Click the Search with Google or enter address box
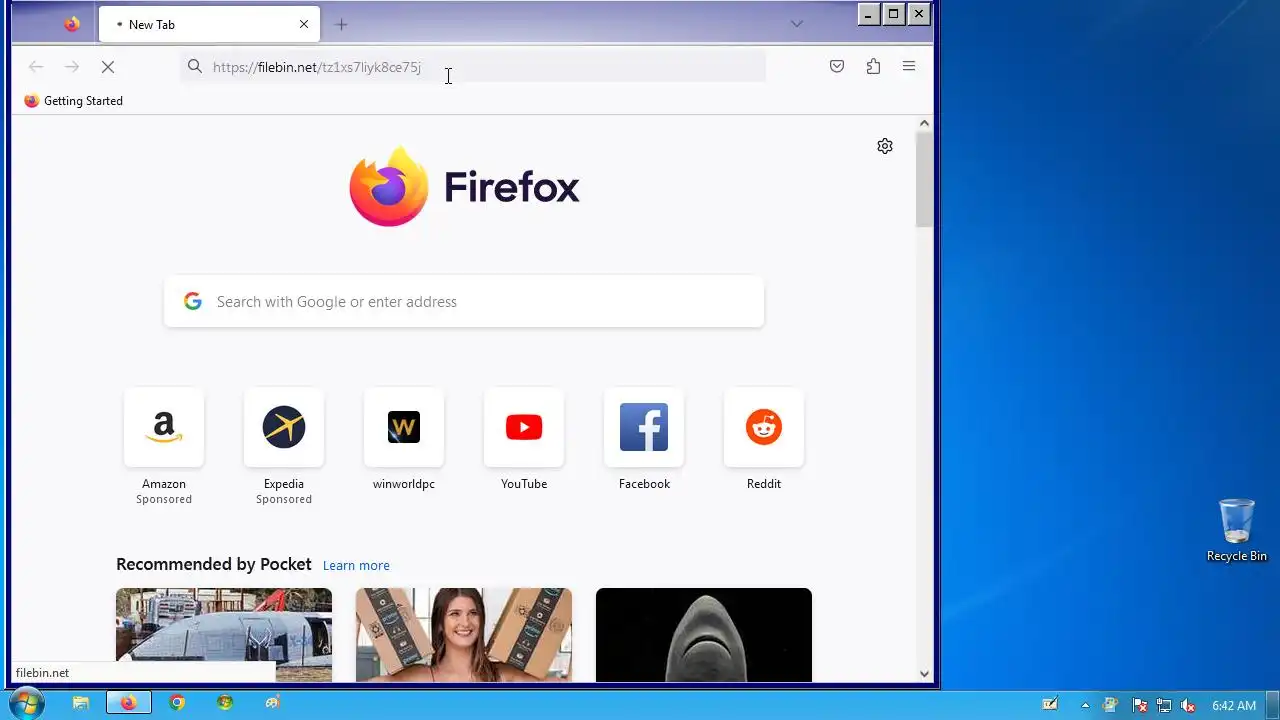 (464, 302)
